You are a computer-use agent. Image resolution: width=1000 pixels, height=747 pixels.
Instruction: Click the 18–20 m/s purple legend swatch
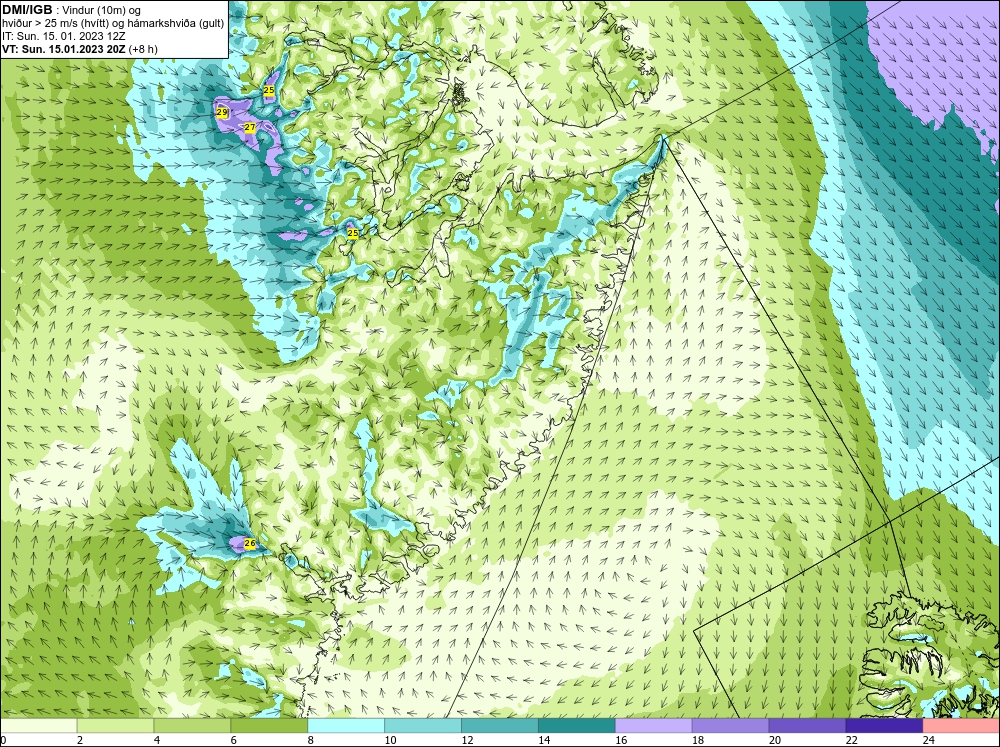pos(730,725)
